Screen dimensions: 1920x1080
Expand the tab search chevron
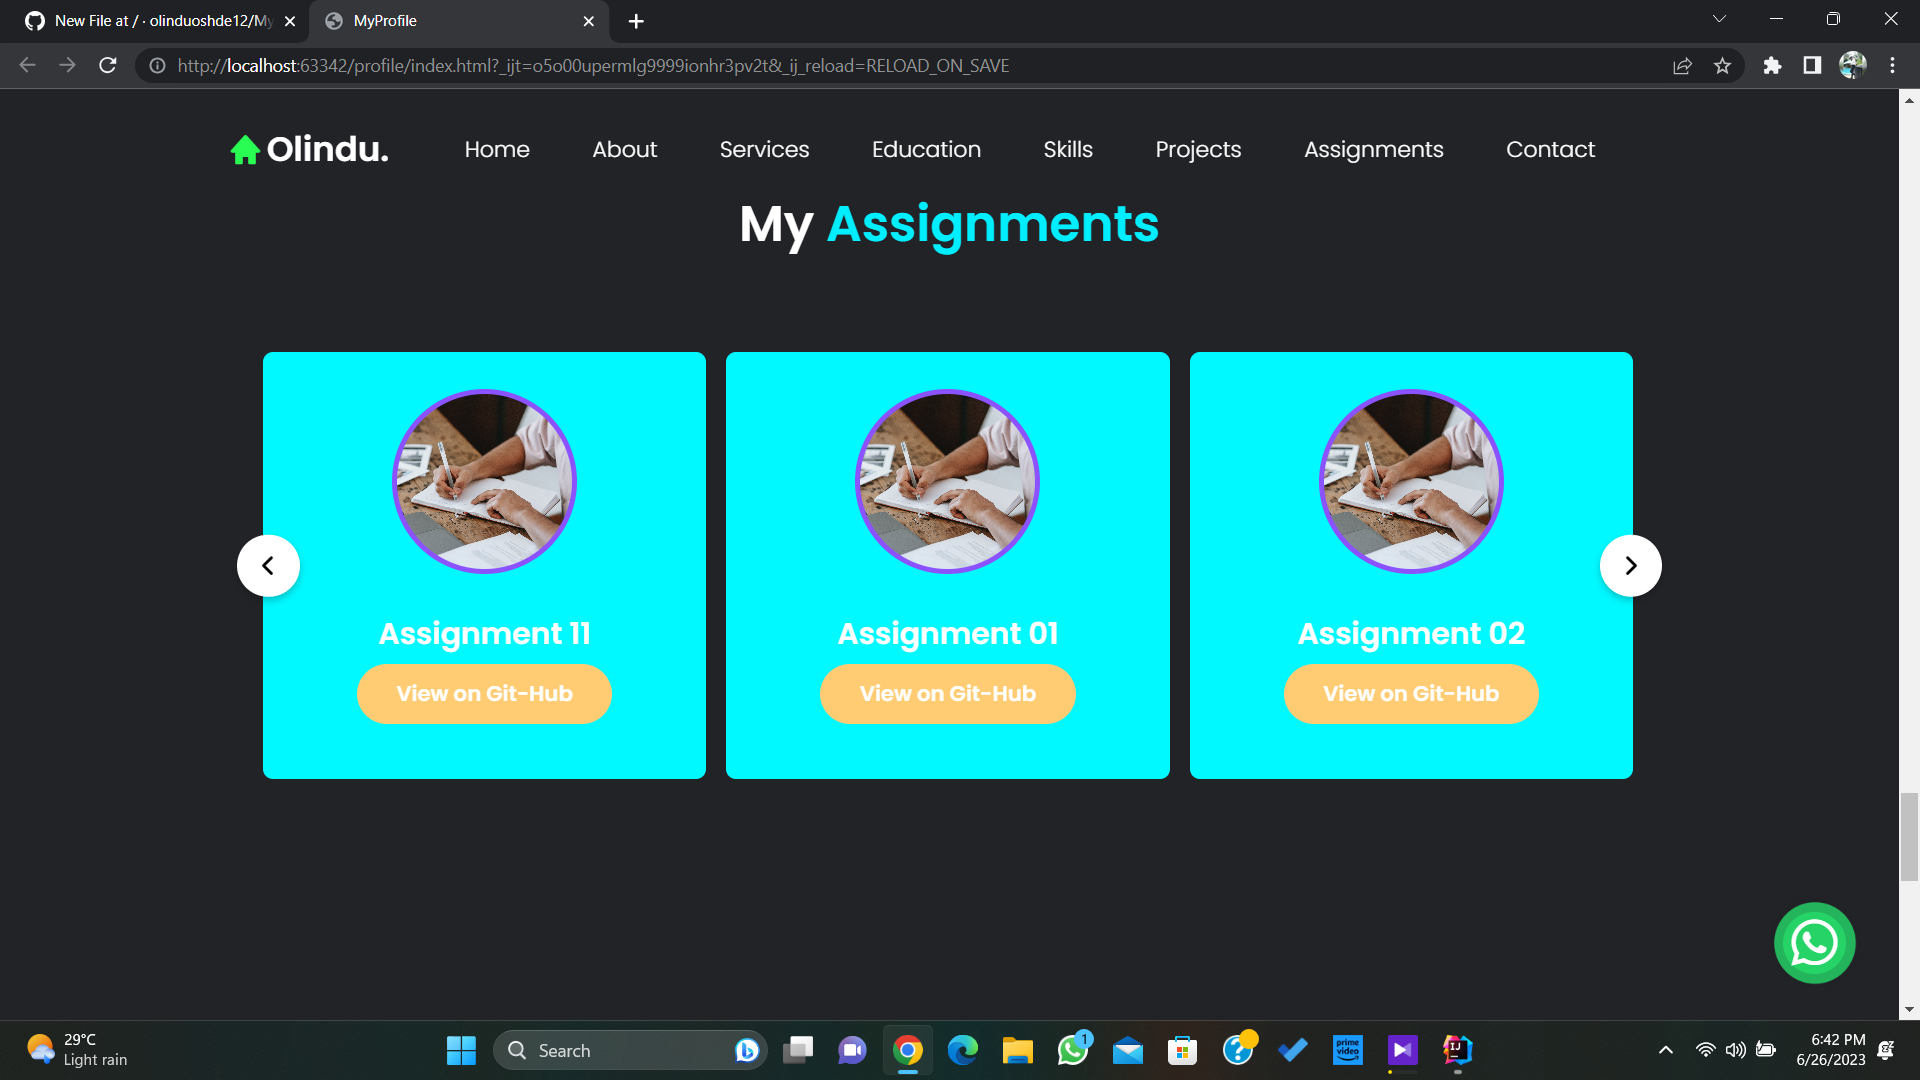pyautogui.click(x=1719, y=19)
